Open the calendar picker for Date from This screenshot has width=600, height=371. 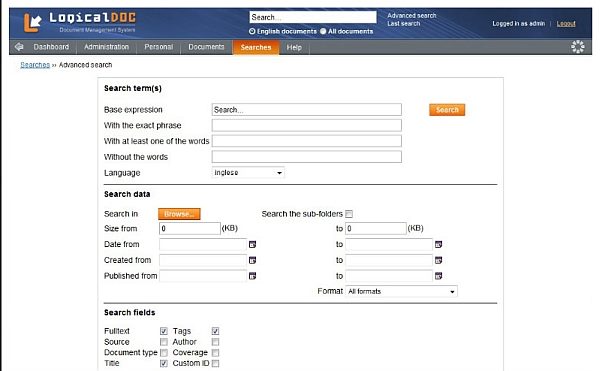pyautogui.click(x=252, y=244)
